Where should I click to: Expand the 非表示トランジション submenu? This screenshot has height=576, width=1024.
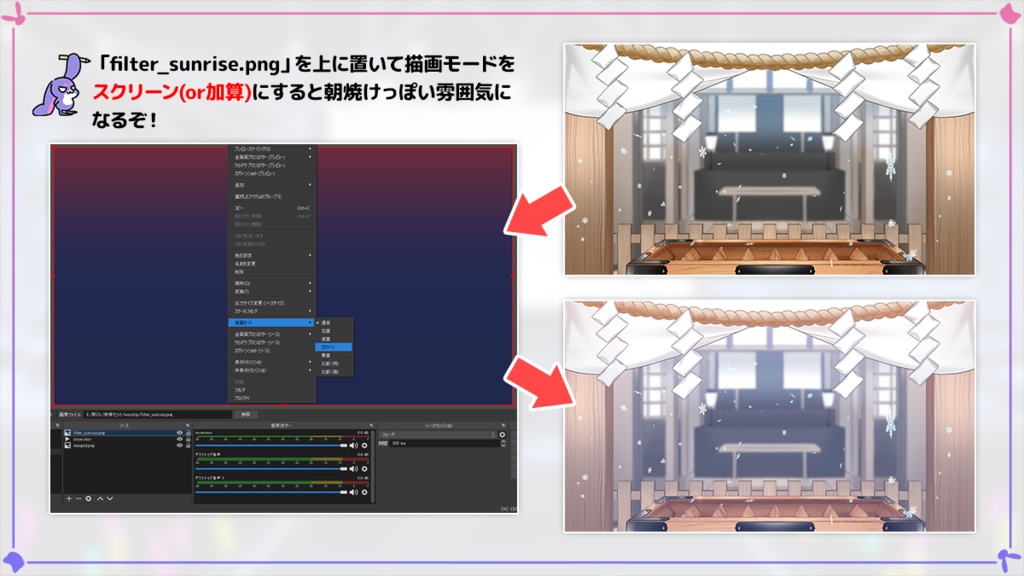coord(272,370)
